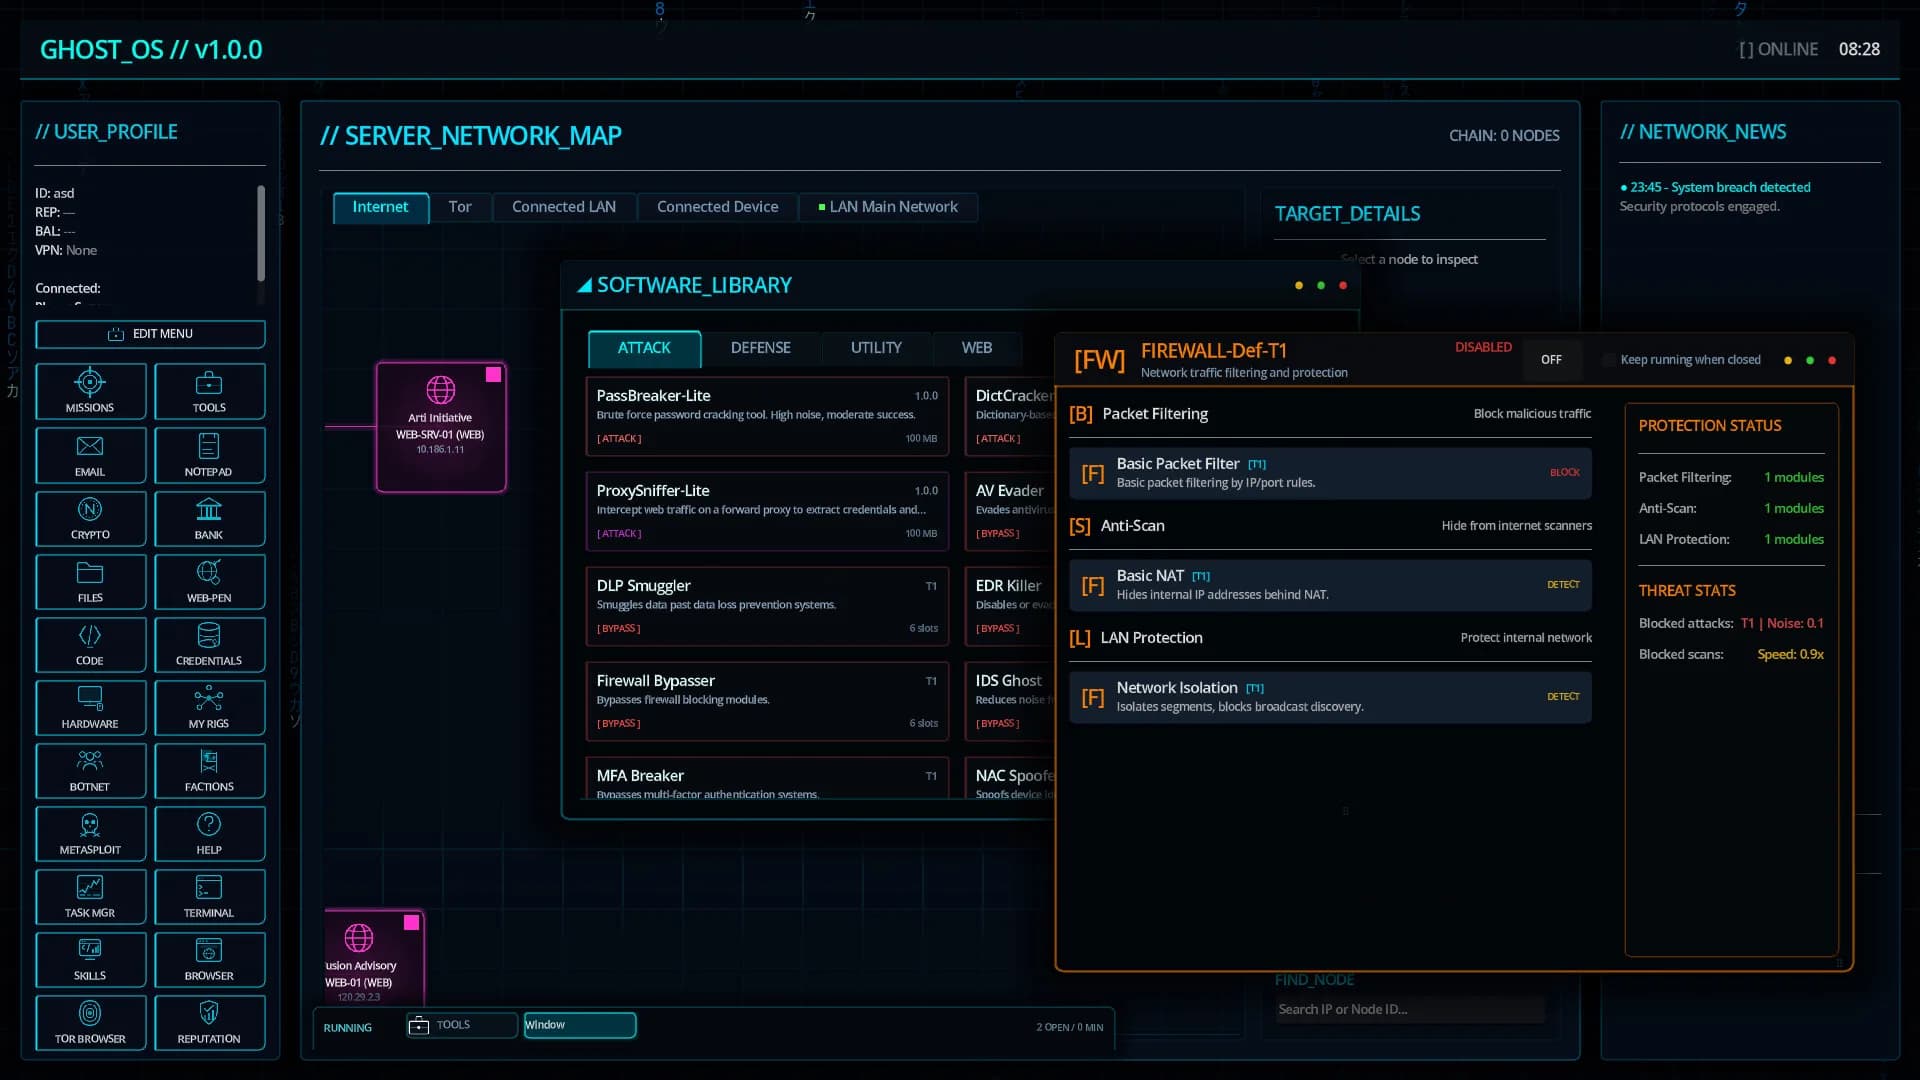Open the Help icon
The width and height of the screenshot is (1920, 1080).
coord(209,833)
